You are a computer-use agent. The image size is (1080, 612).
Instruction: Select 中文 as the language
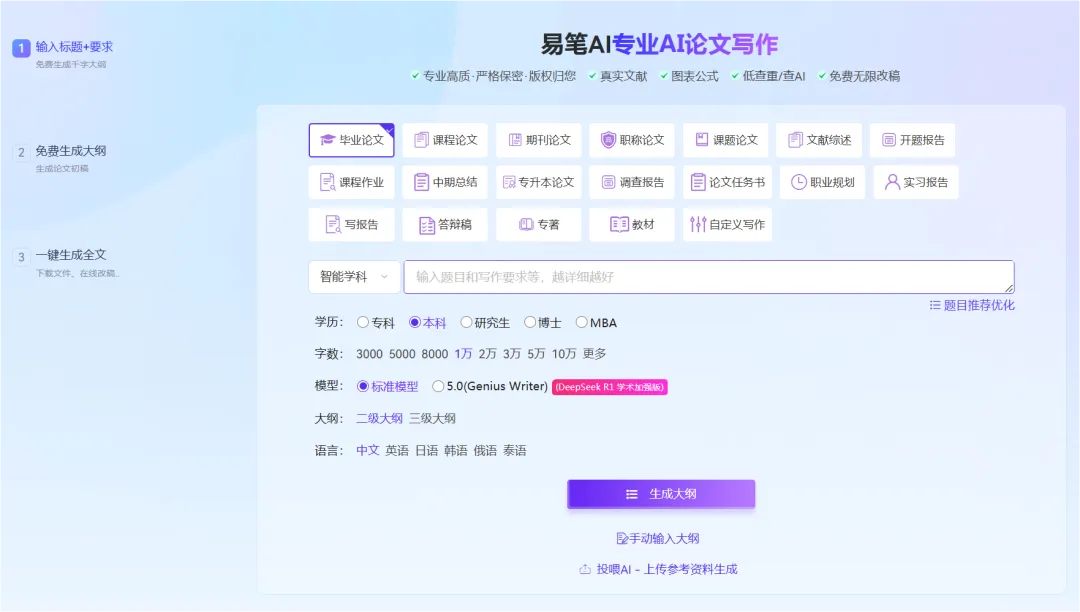(368, 451)
